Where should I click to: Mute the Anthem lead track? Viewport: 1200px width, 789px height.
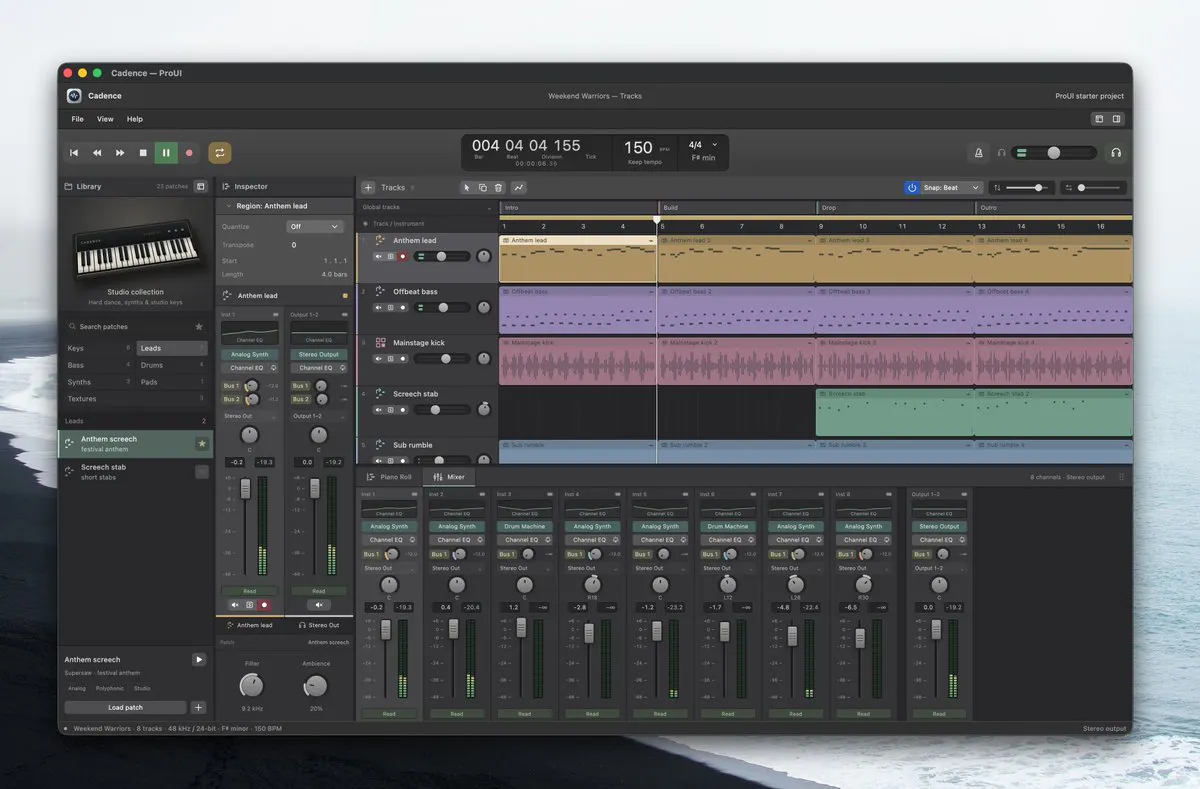coord(379,256)
